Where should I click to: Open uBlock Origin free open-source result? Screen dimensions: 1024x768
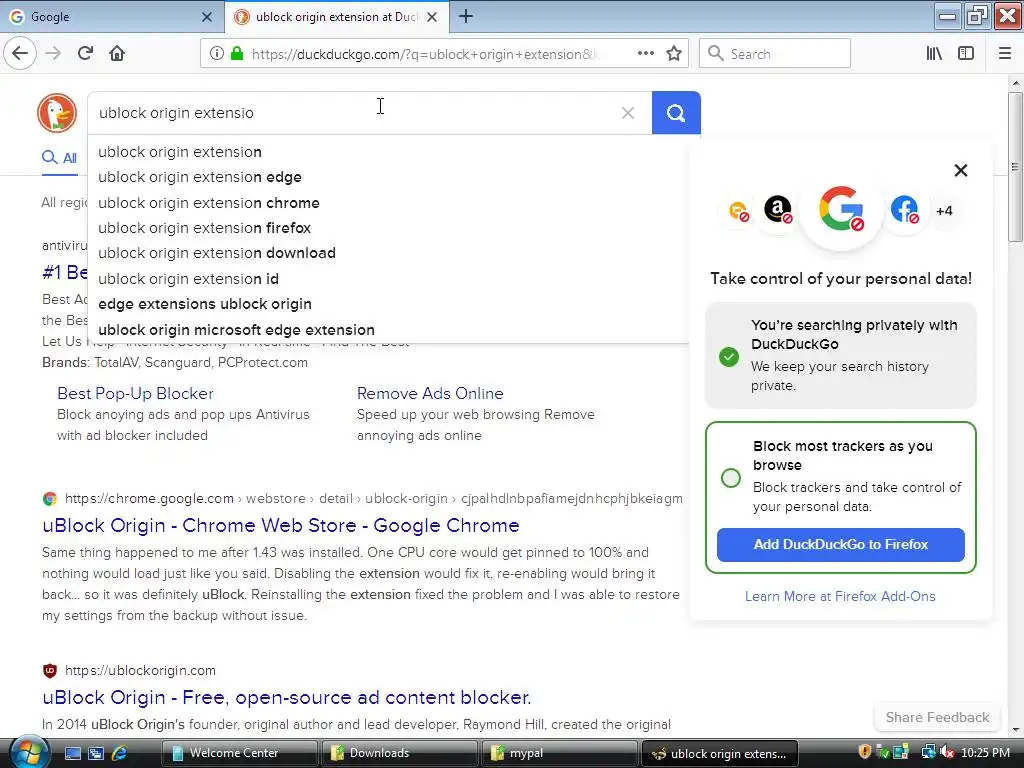pos(287,697)
